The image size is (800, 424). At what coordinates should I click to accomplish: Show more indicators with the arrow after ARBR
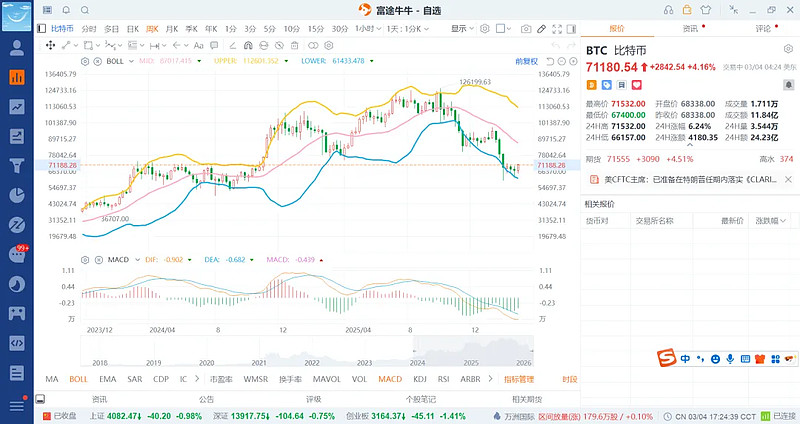click(490, 379)
